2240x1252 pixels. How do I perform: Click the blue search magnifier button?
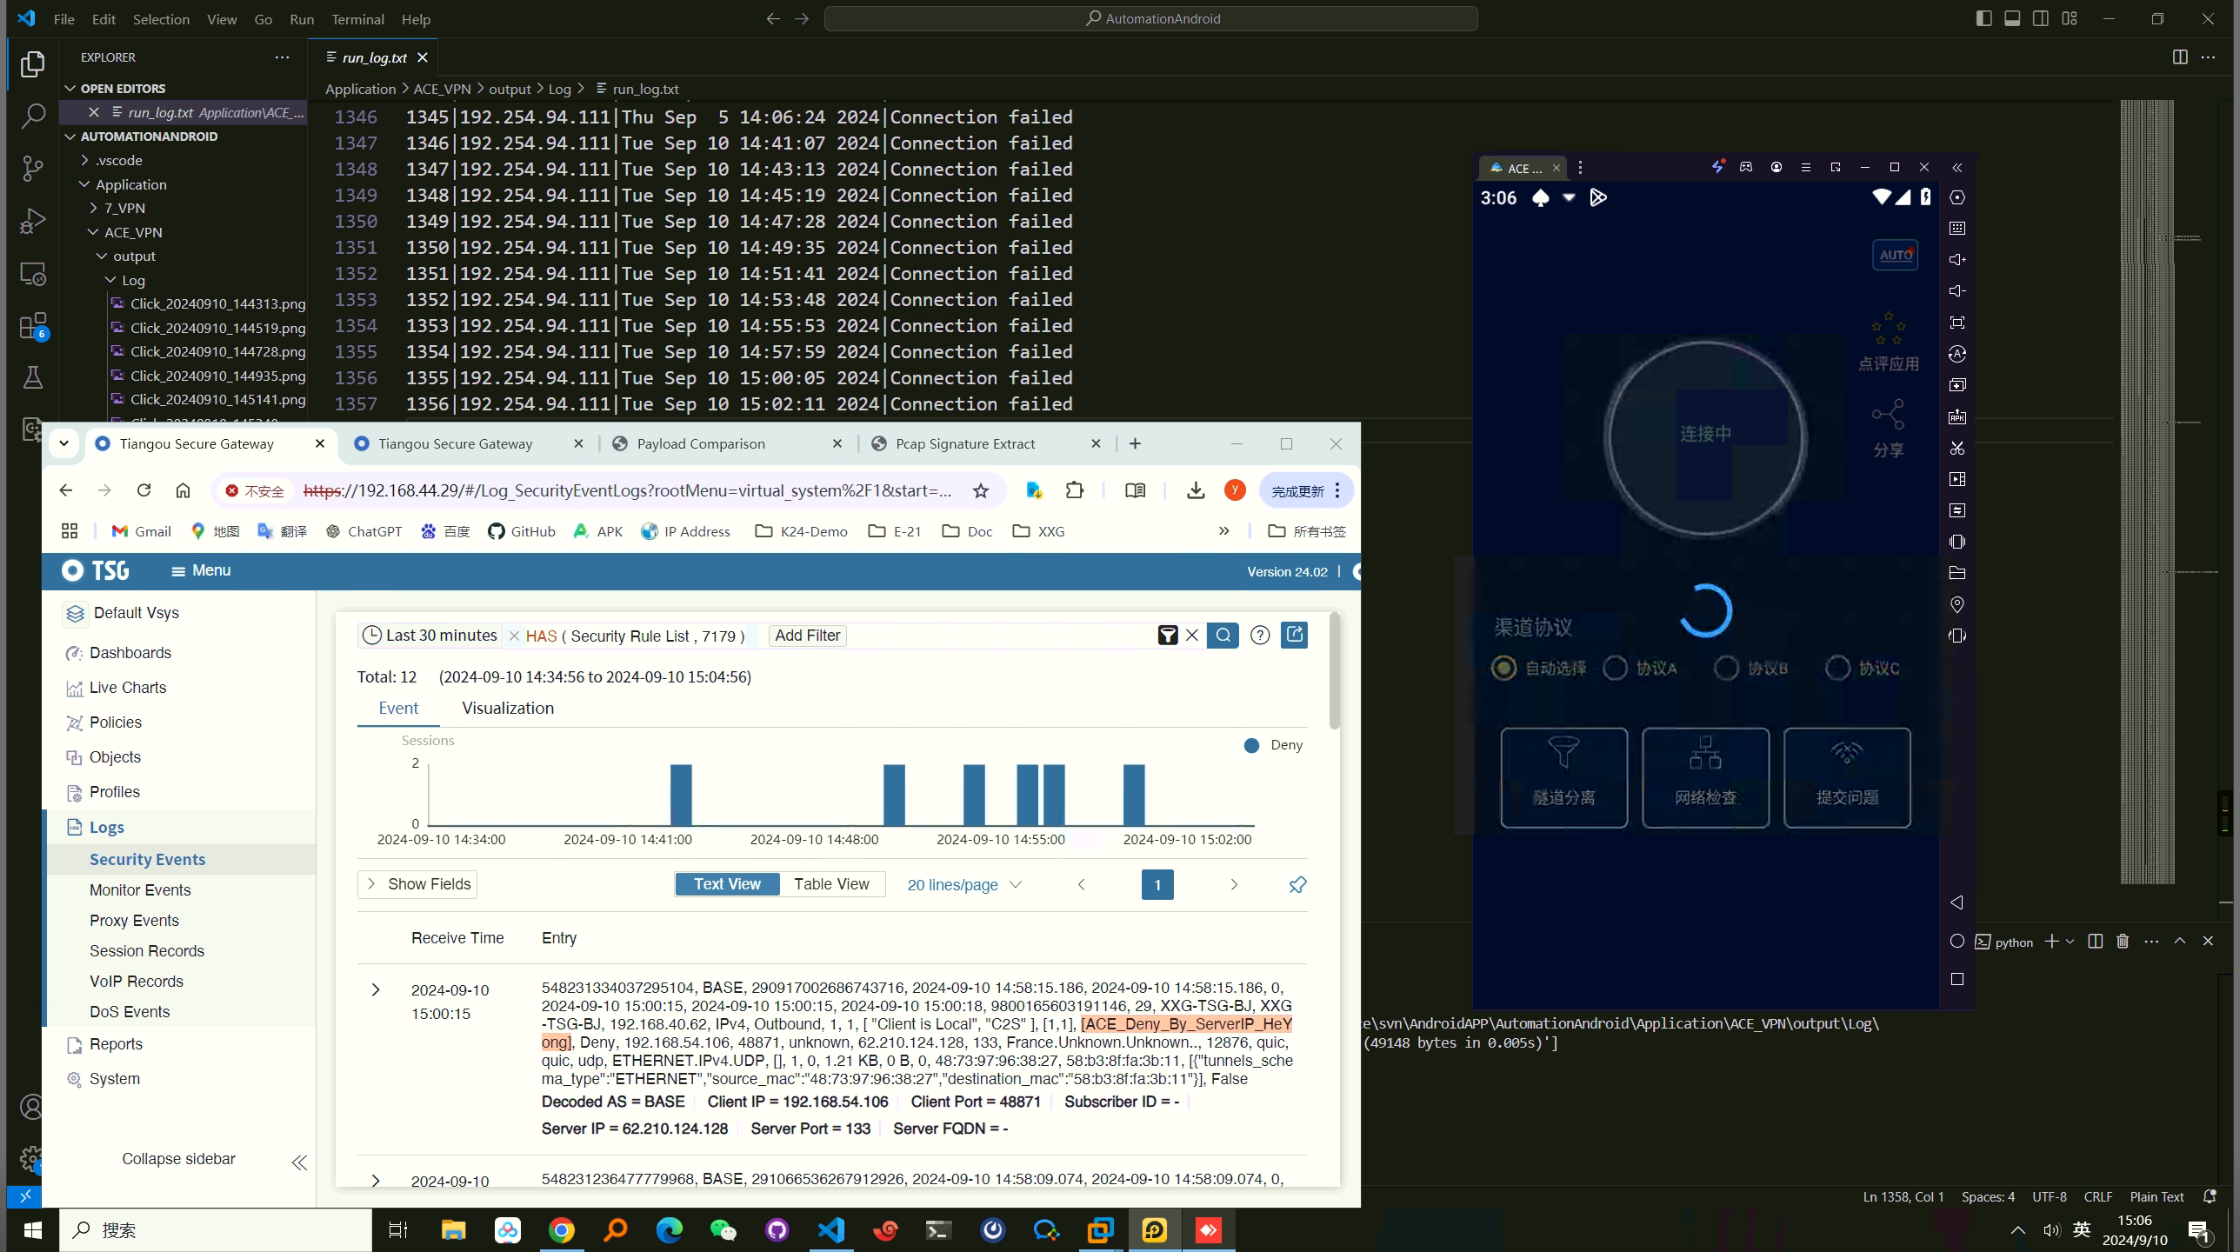click(1222, 636)
